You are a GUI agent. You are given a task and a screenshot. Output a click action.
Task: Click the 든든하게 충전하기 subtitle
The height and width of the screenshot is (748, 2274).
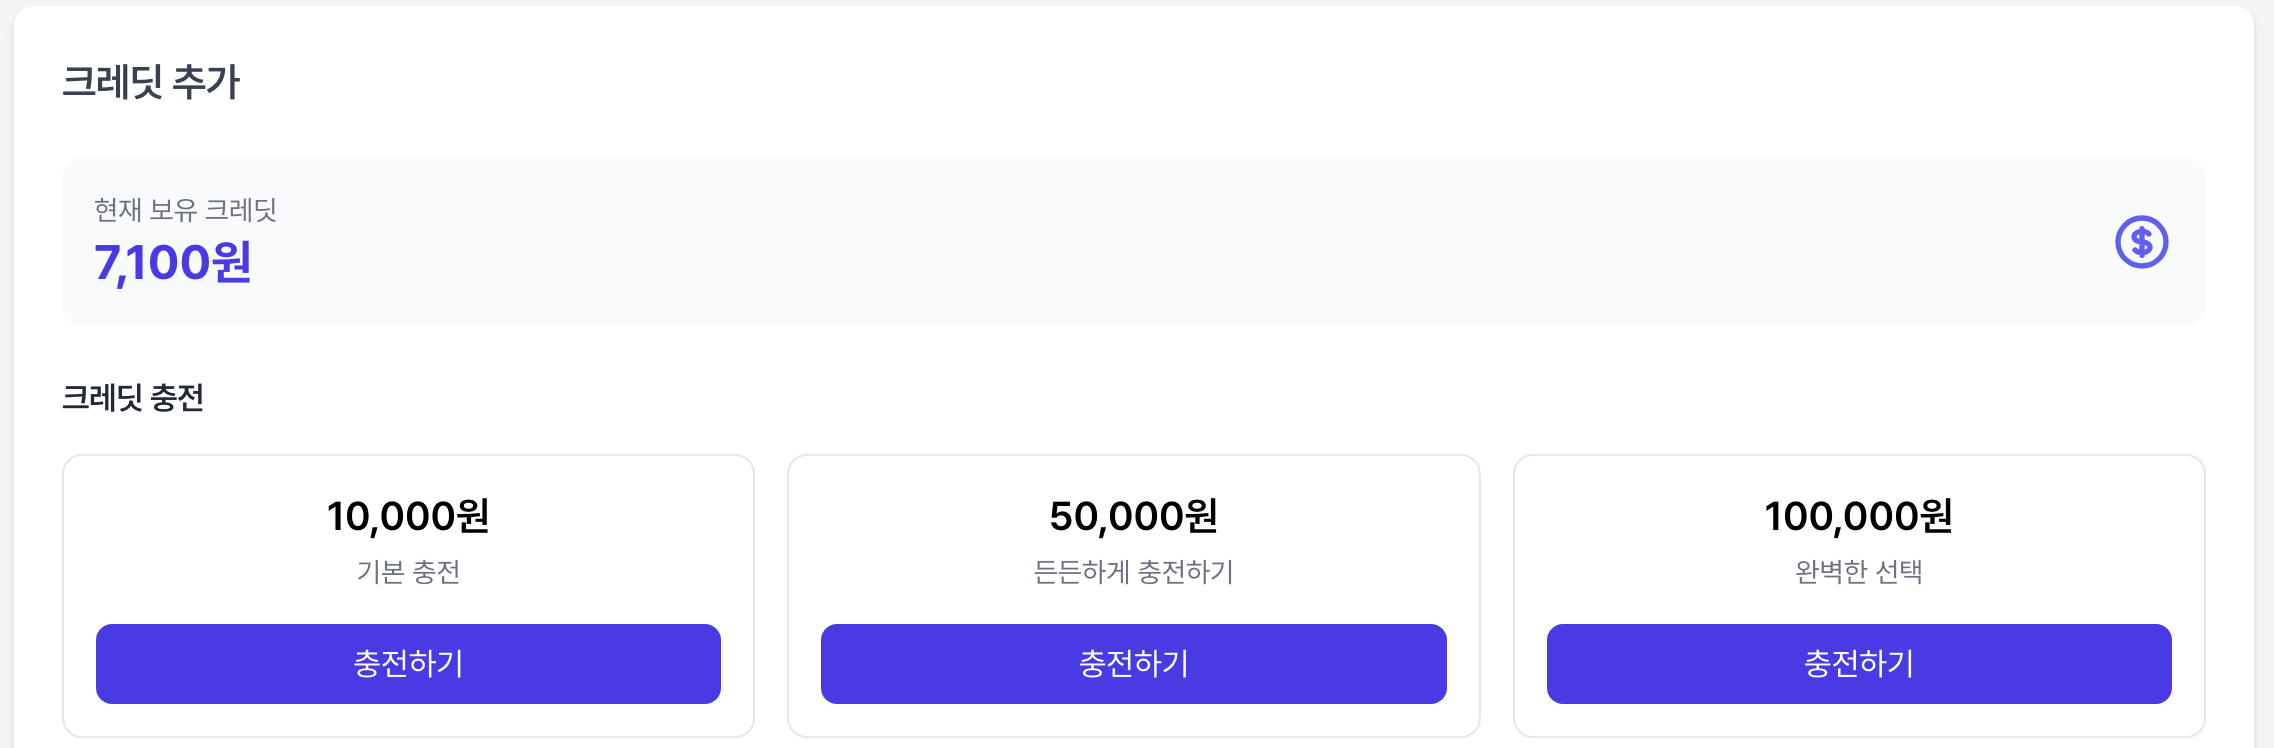tap(1133, 572)
